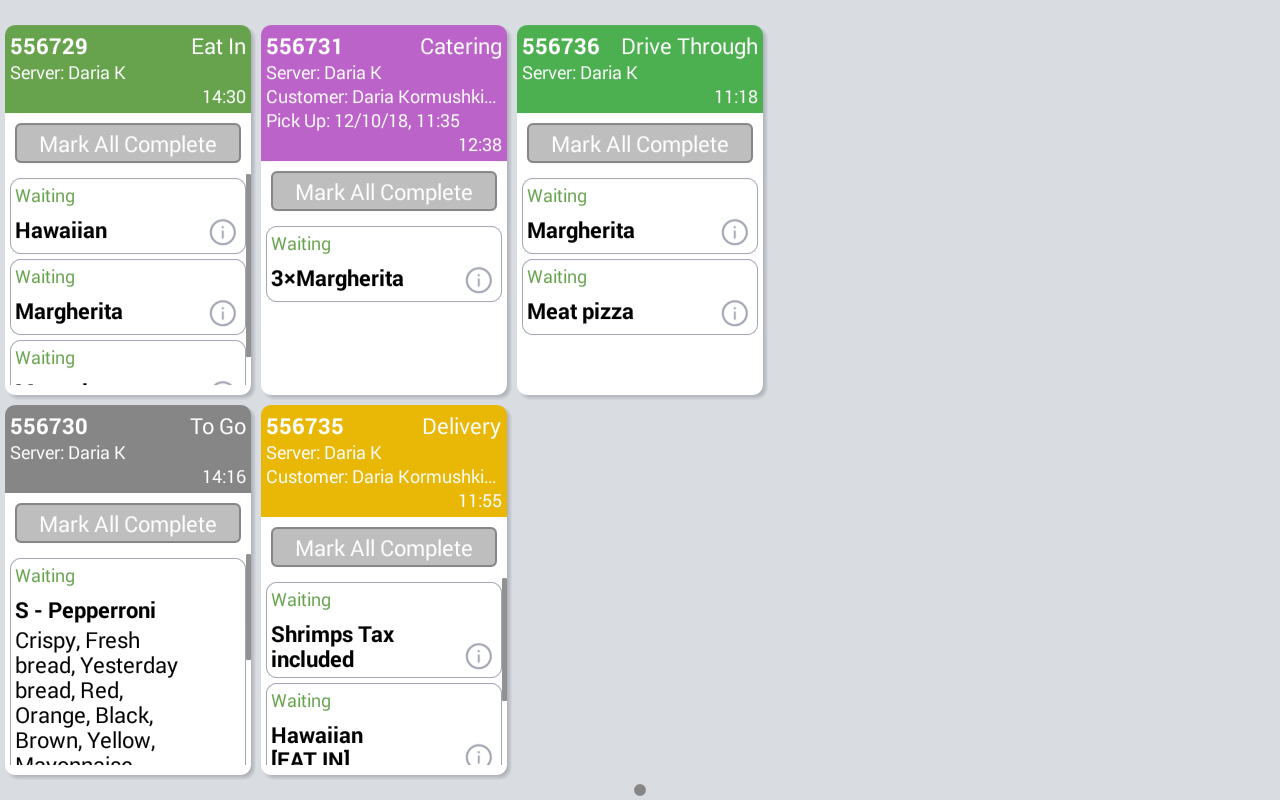1280x800 pixels.
Task: Select the Eat In order 556729 header
Action: coord(128,69)
